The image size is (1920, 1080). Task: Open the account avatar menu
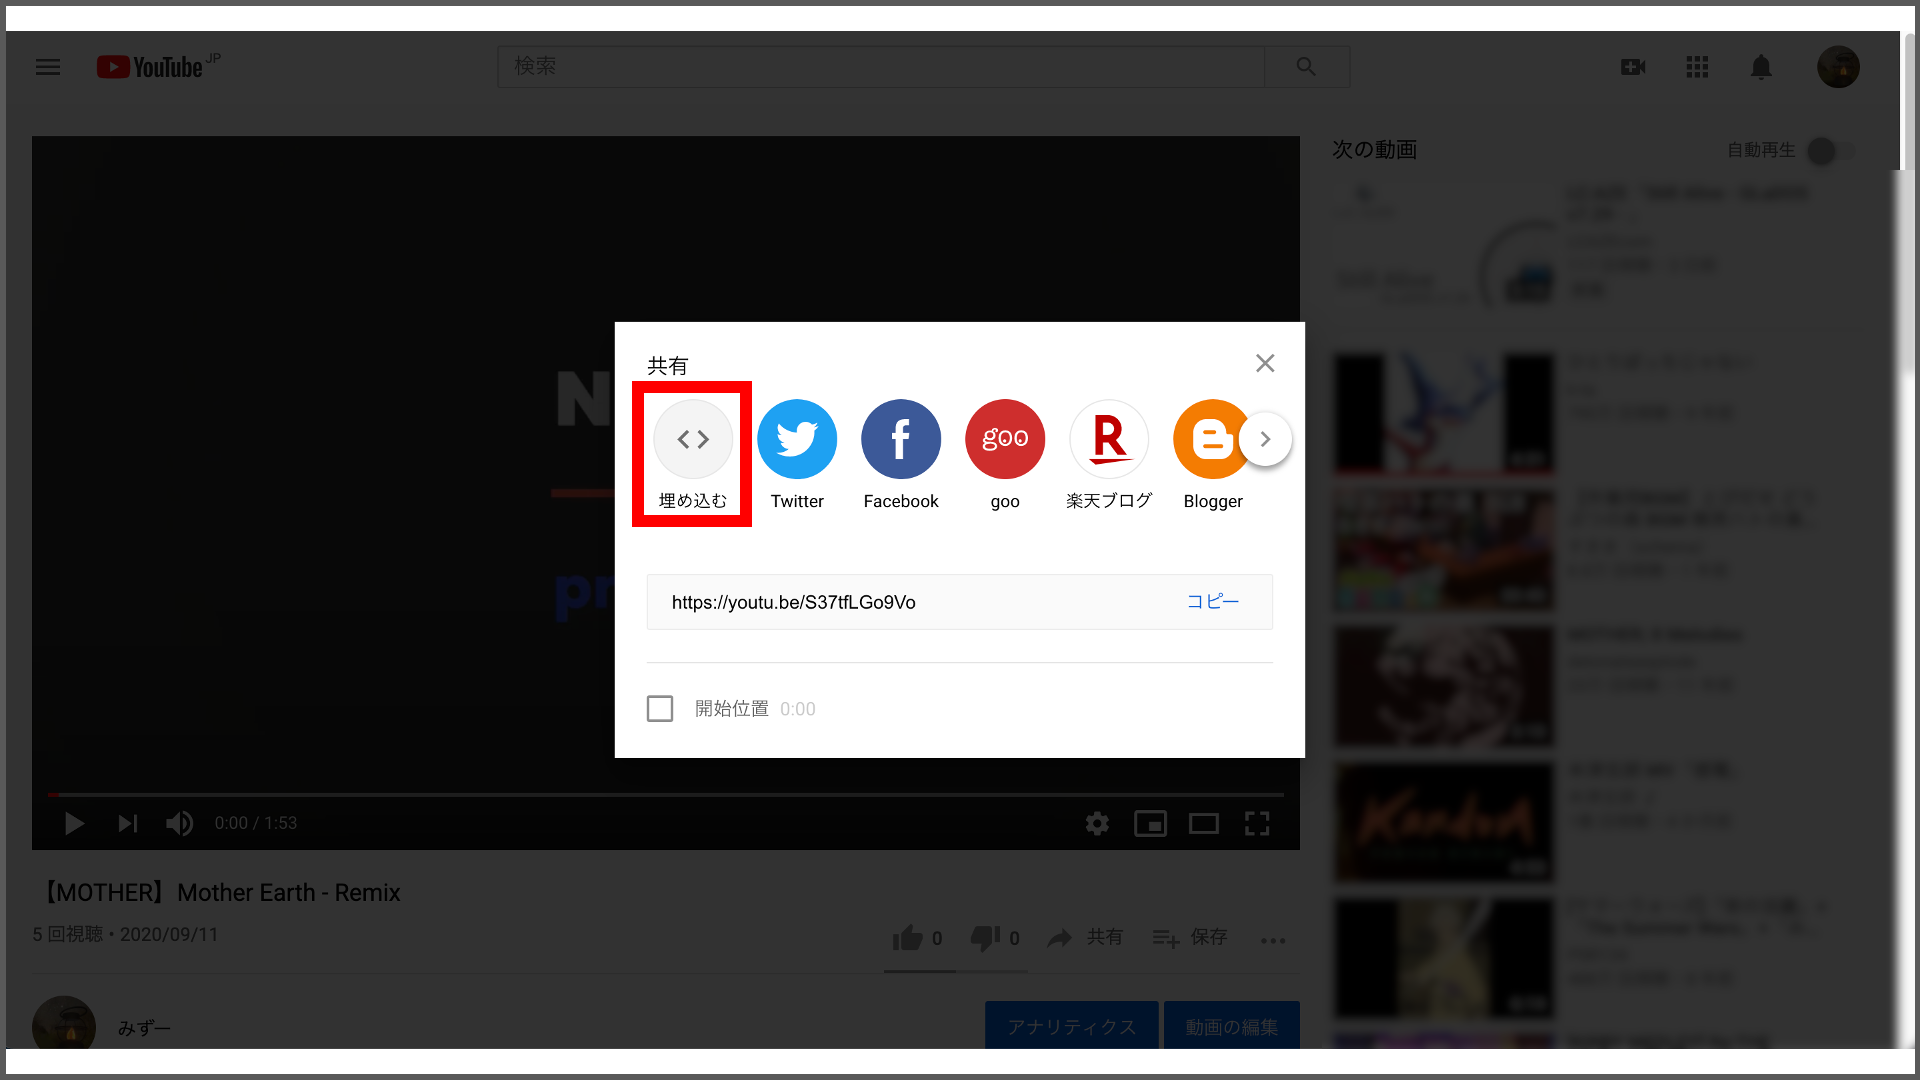pos(1838,67)
